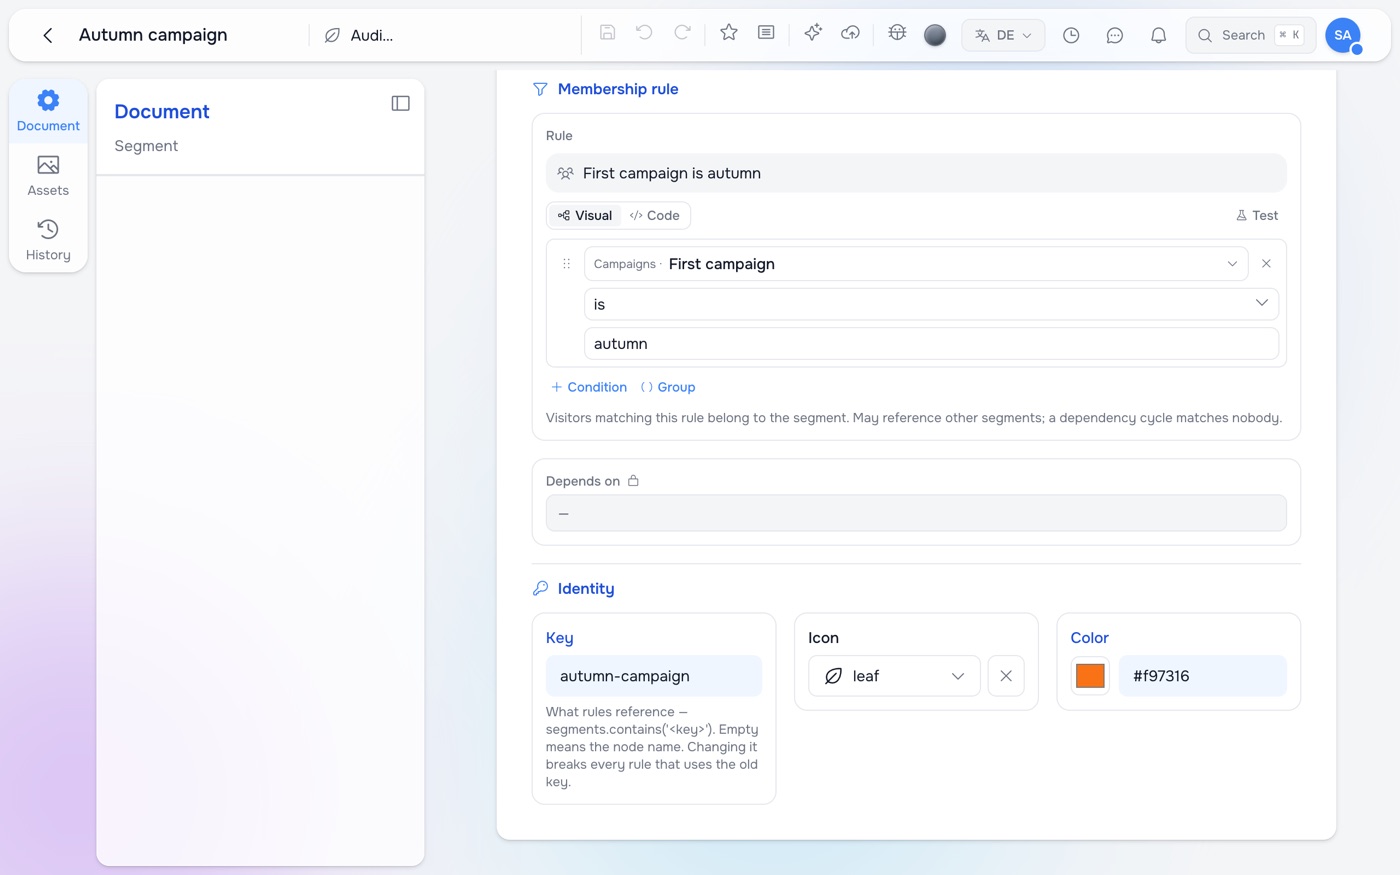
Task: Redo the change
Action: (682, 32)
